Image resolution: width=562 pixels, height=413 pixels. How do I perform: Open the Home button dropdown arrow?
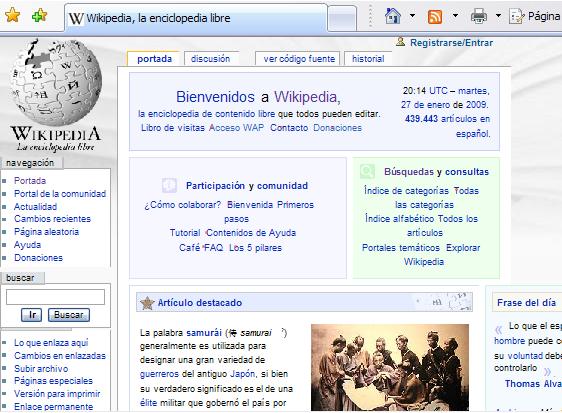point(412,16)
